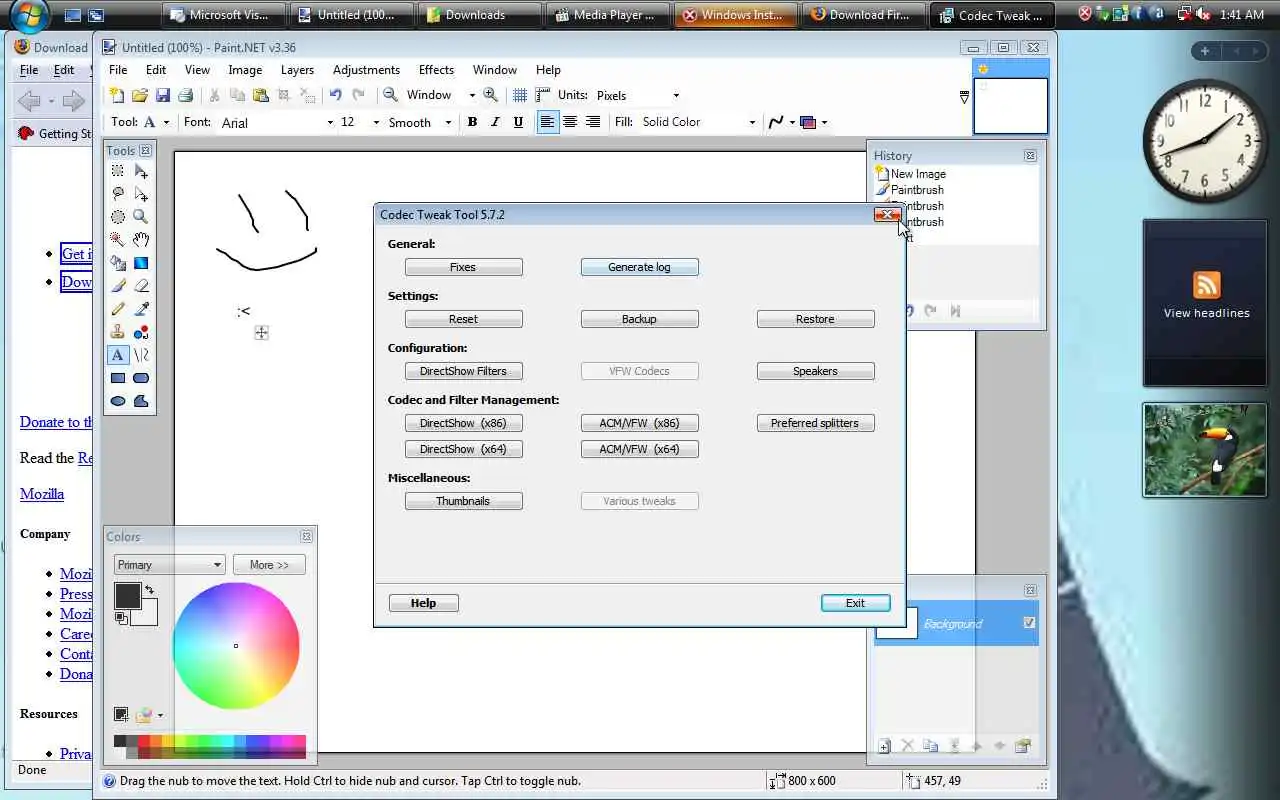Select the Ellipse Select tool
This screenshot has width=1280, height=800.
[x=118, y=217]
